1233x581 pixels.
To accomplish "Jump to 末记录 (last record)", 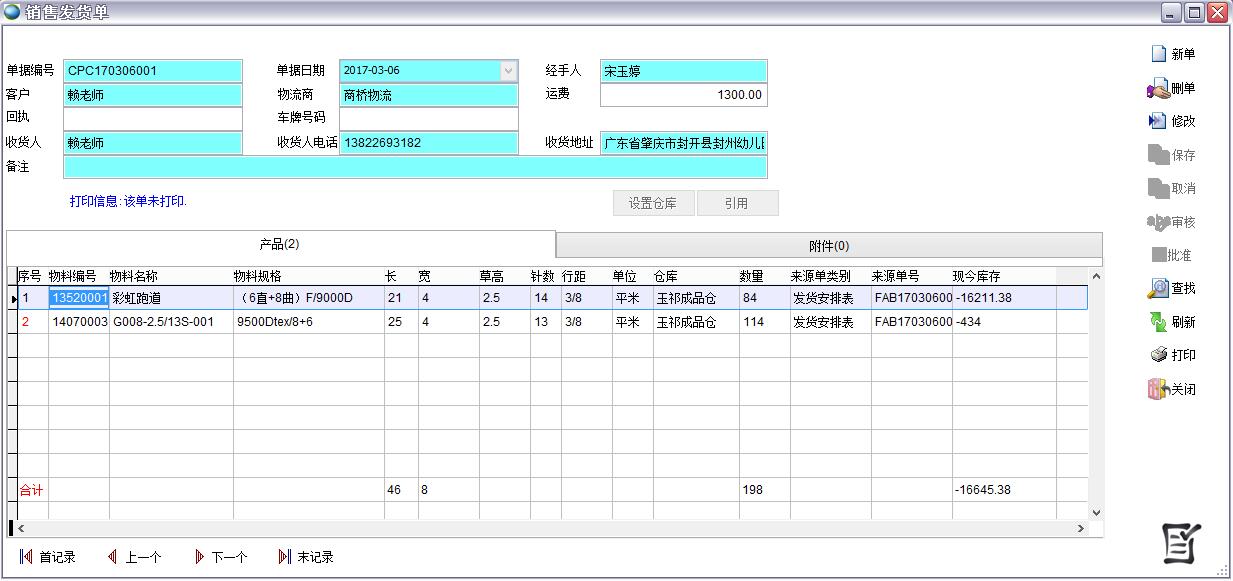I will (x=285, y=557).
